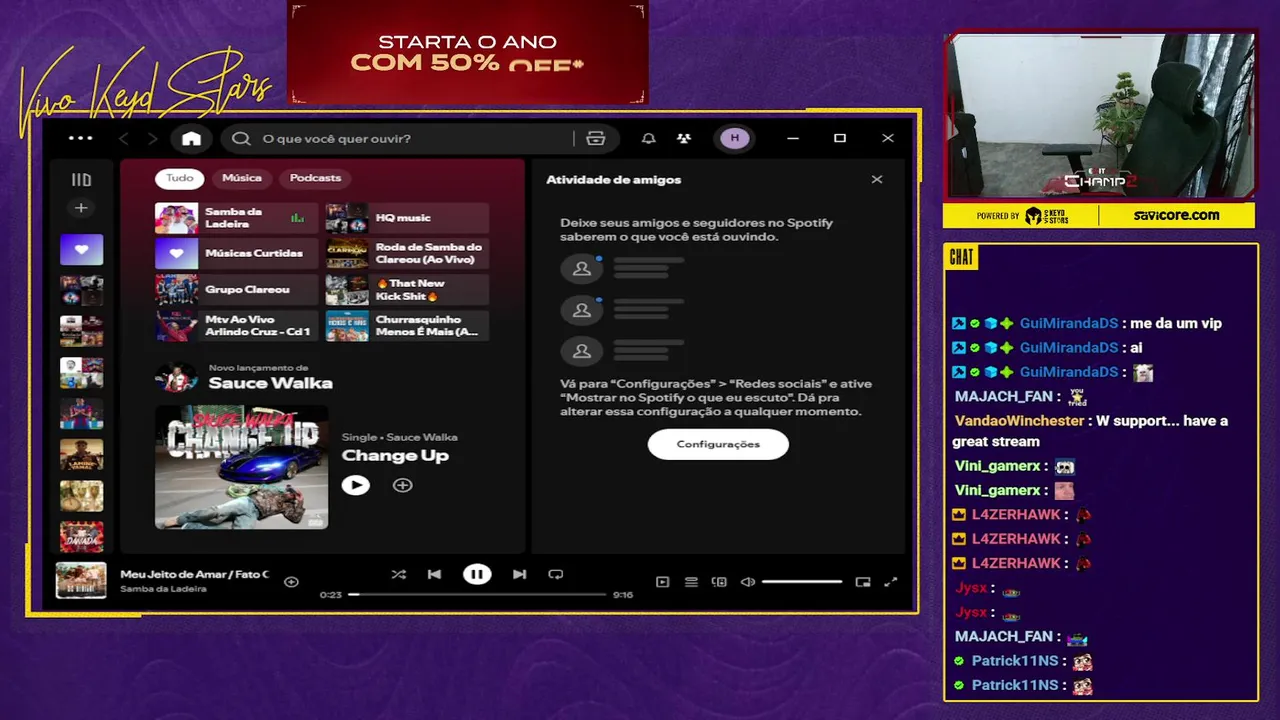Mute the volume

(x=747, y=582)
